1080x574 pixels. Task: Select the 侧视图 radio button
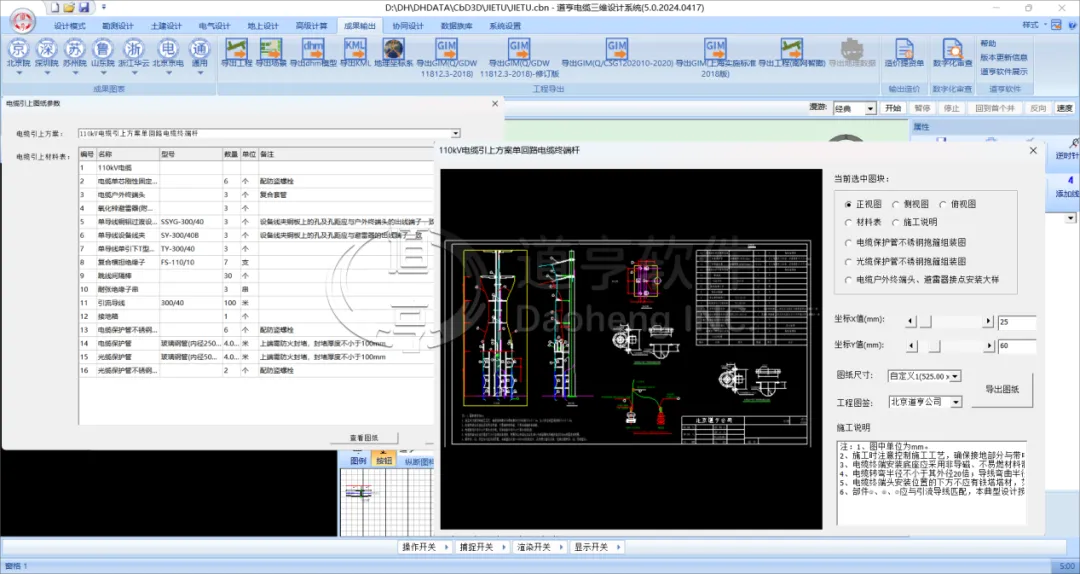click(896, 204)
